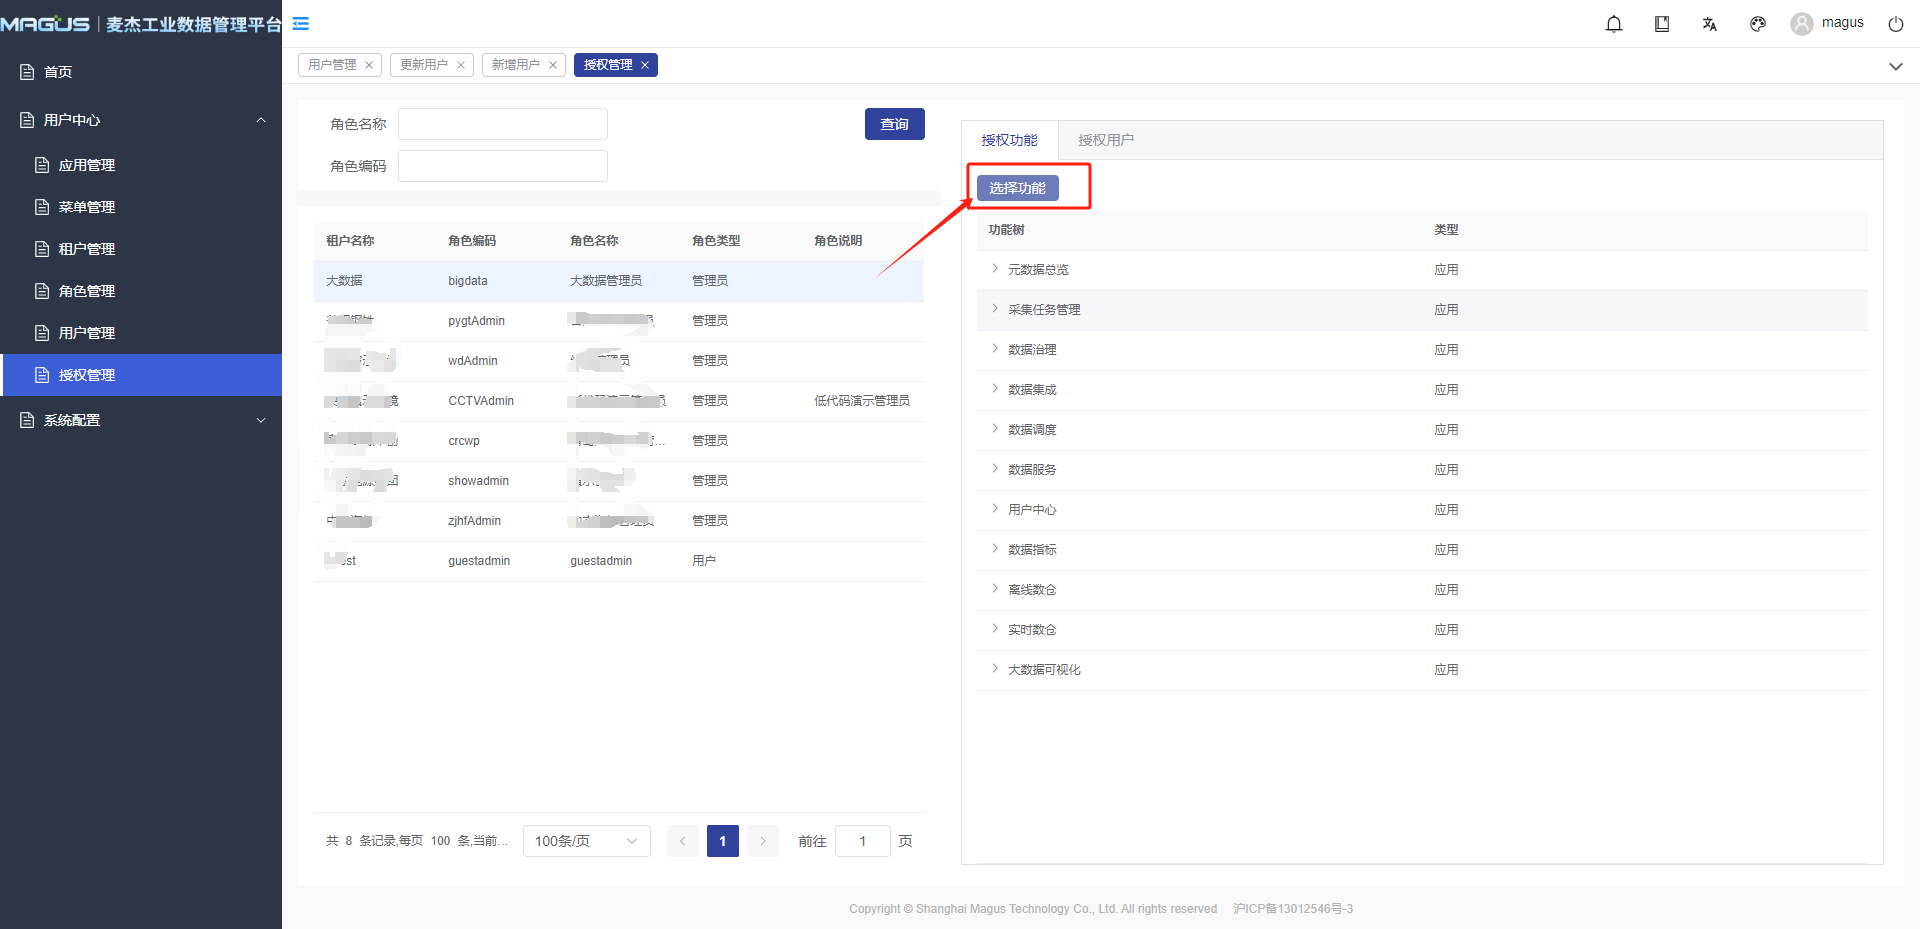Click the notification bell icon
Screen dimensions: 1920x929
coord(1613,24)
